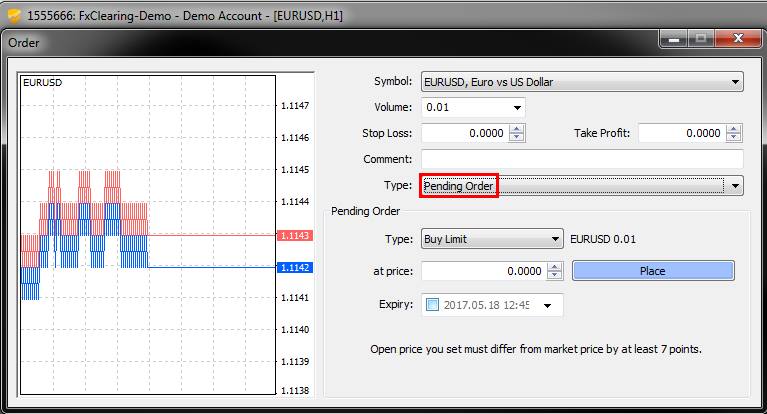Increase at price with up arrow
Screen dimensions: 767x414
(x=555, y=266)
